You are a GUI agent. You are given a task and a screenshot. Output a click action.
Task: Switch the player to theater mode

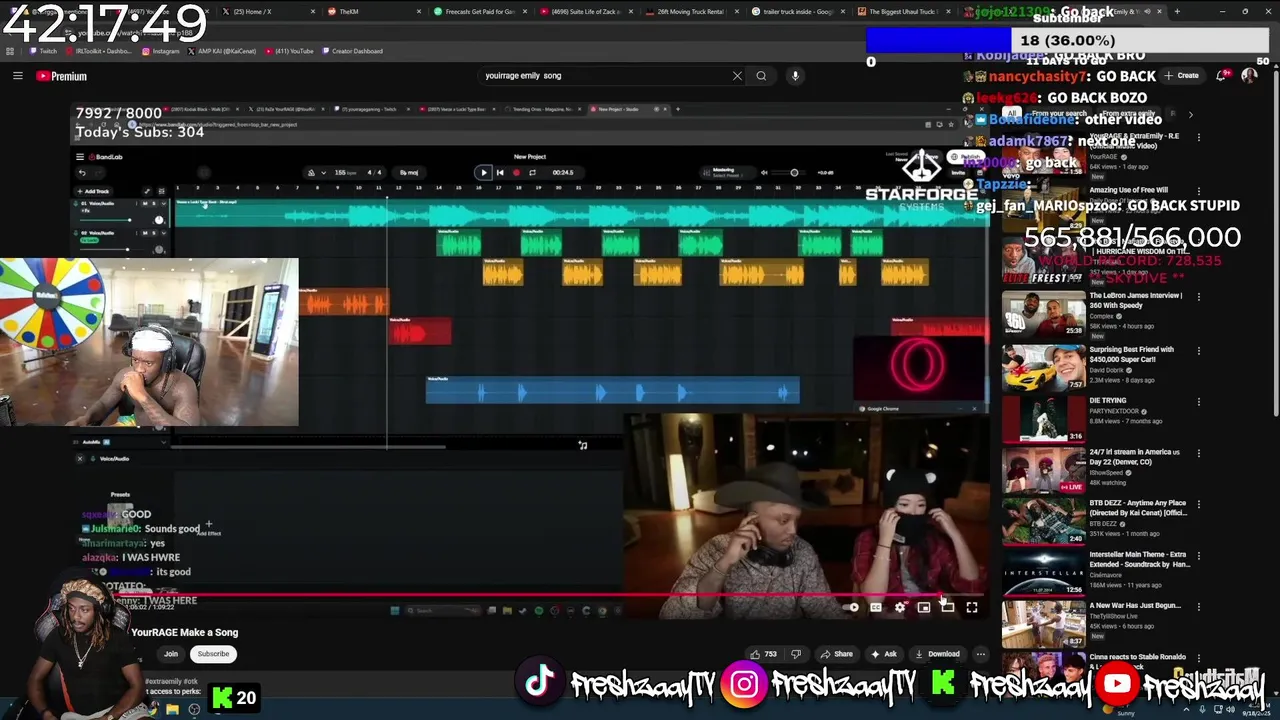(947, 607)
